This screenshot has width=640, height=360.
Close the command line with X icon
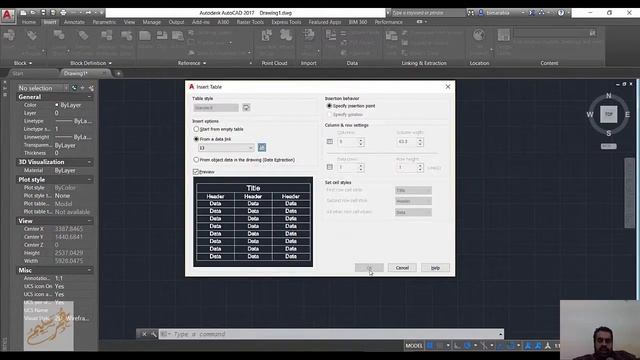tap(144, 334)
